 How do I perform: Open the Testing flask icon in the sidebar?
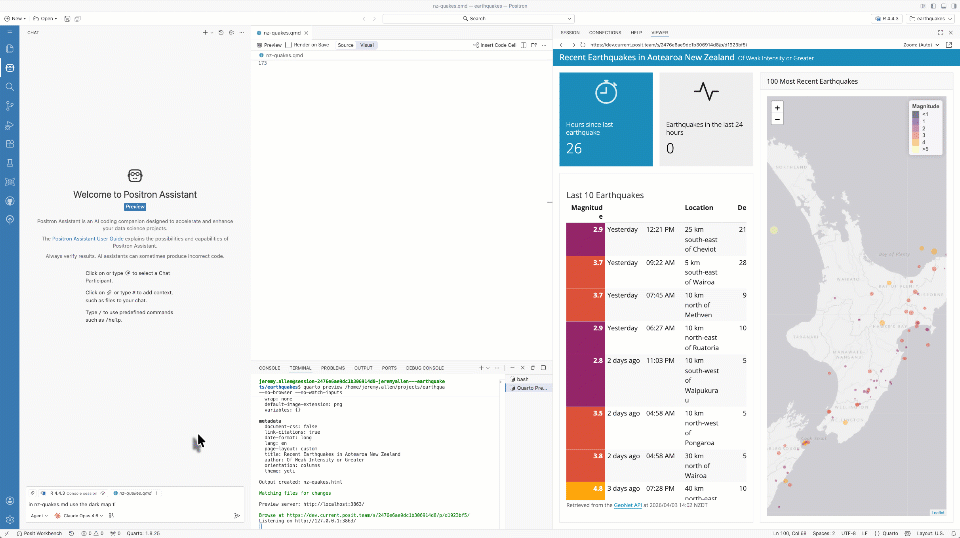10,162
